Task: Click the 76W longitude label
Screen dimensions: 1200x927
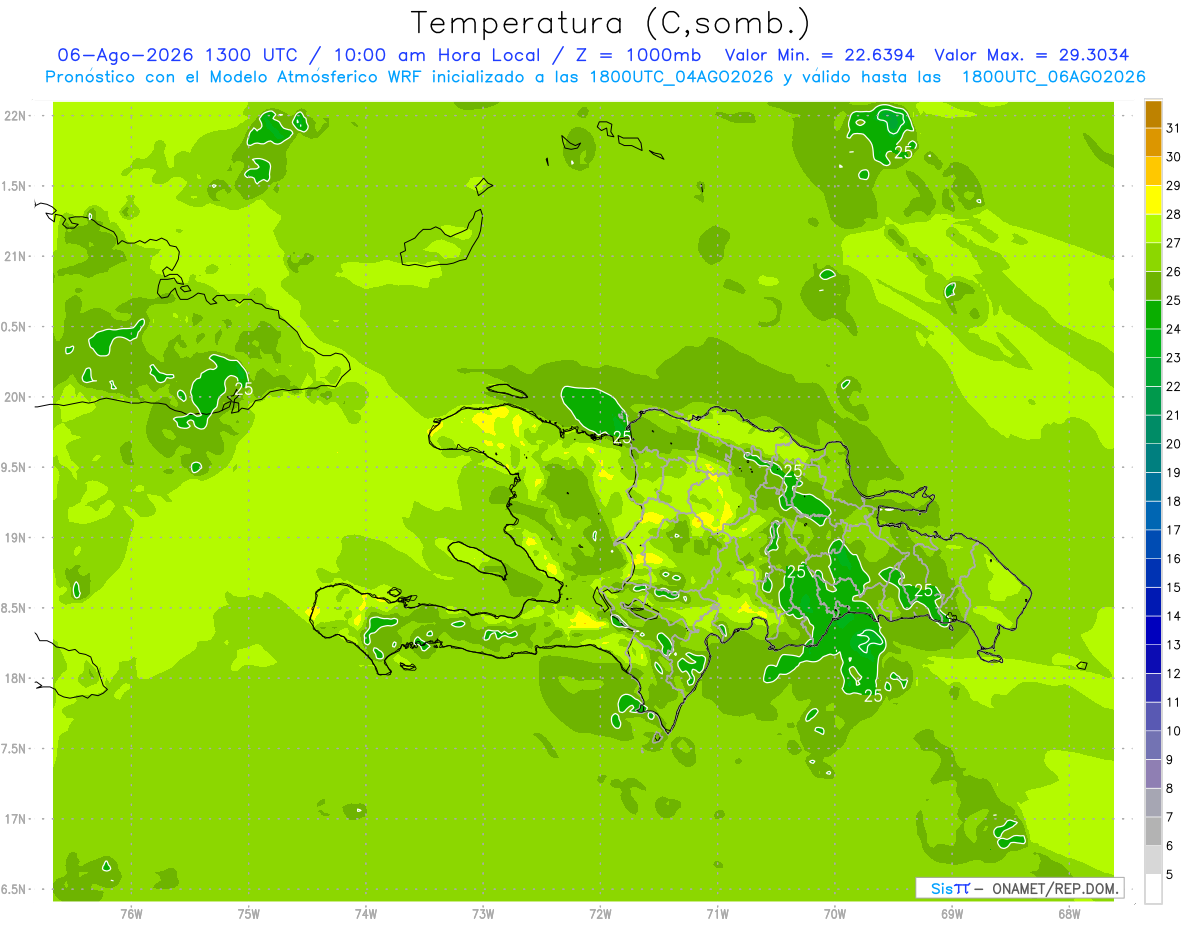Action: (131, 913)
